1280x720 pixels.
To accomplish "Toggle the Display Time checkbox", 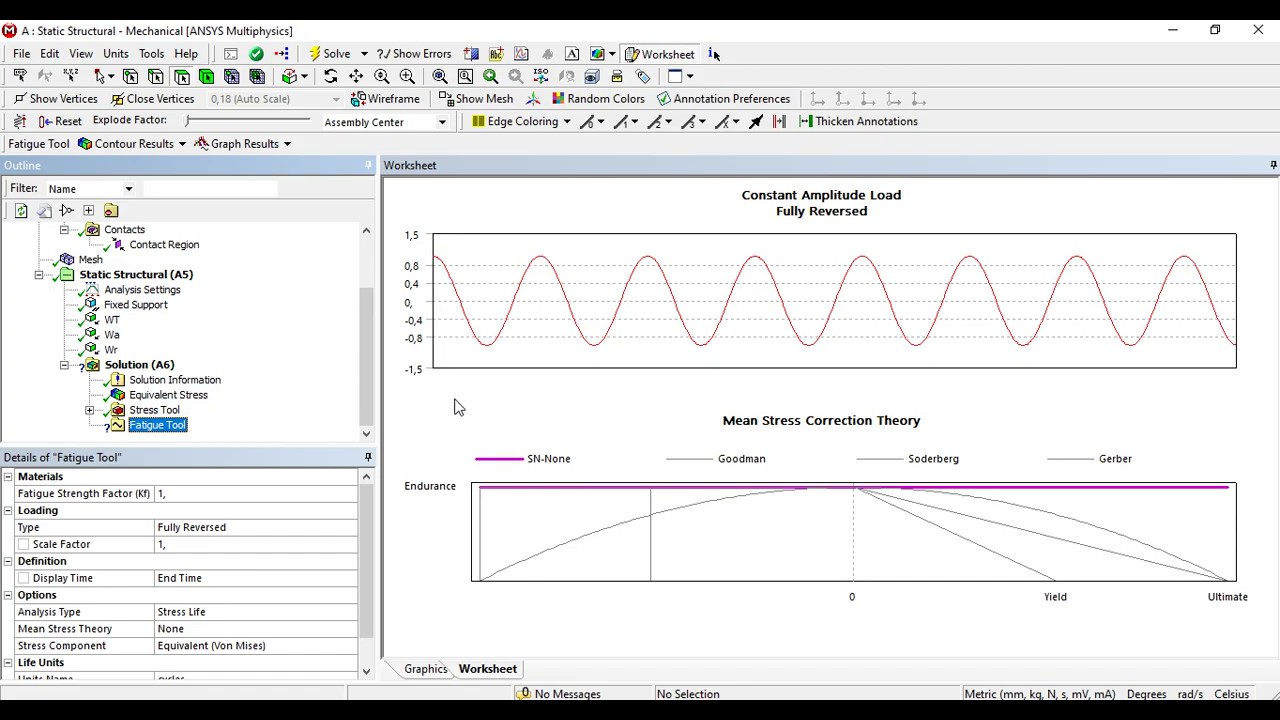I will [24, 578].
